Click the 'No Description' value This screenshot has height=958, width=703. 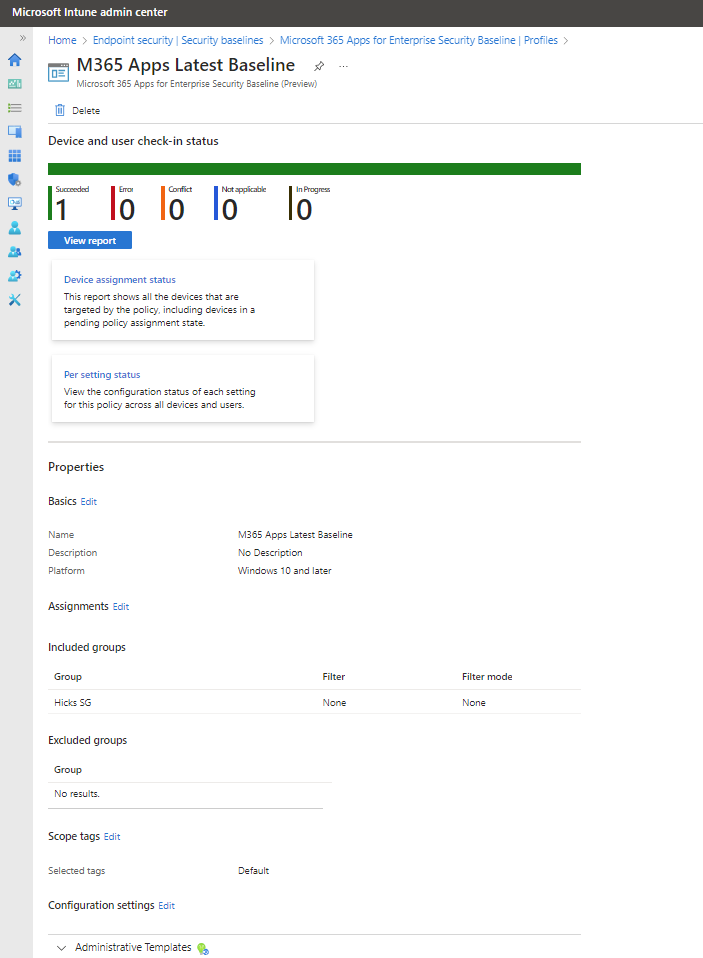pos(270,553)
